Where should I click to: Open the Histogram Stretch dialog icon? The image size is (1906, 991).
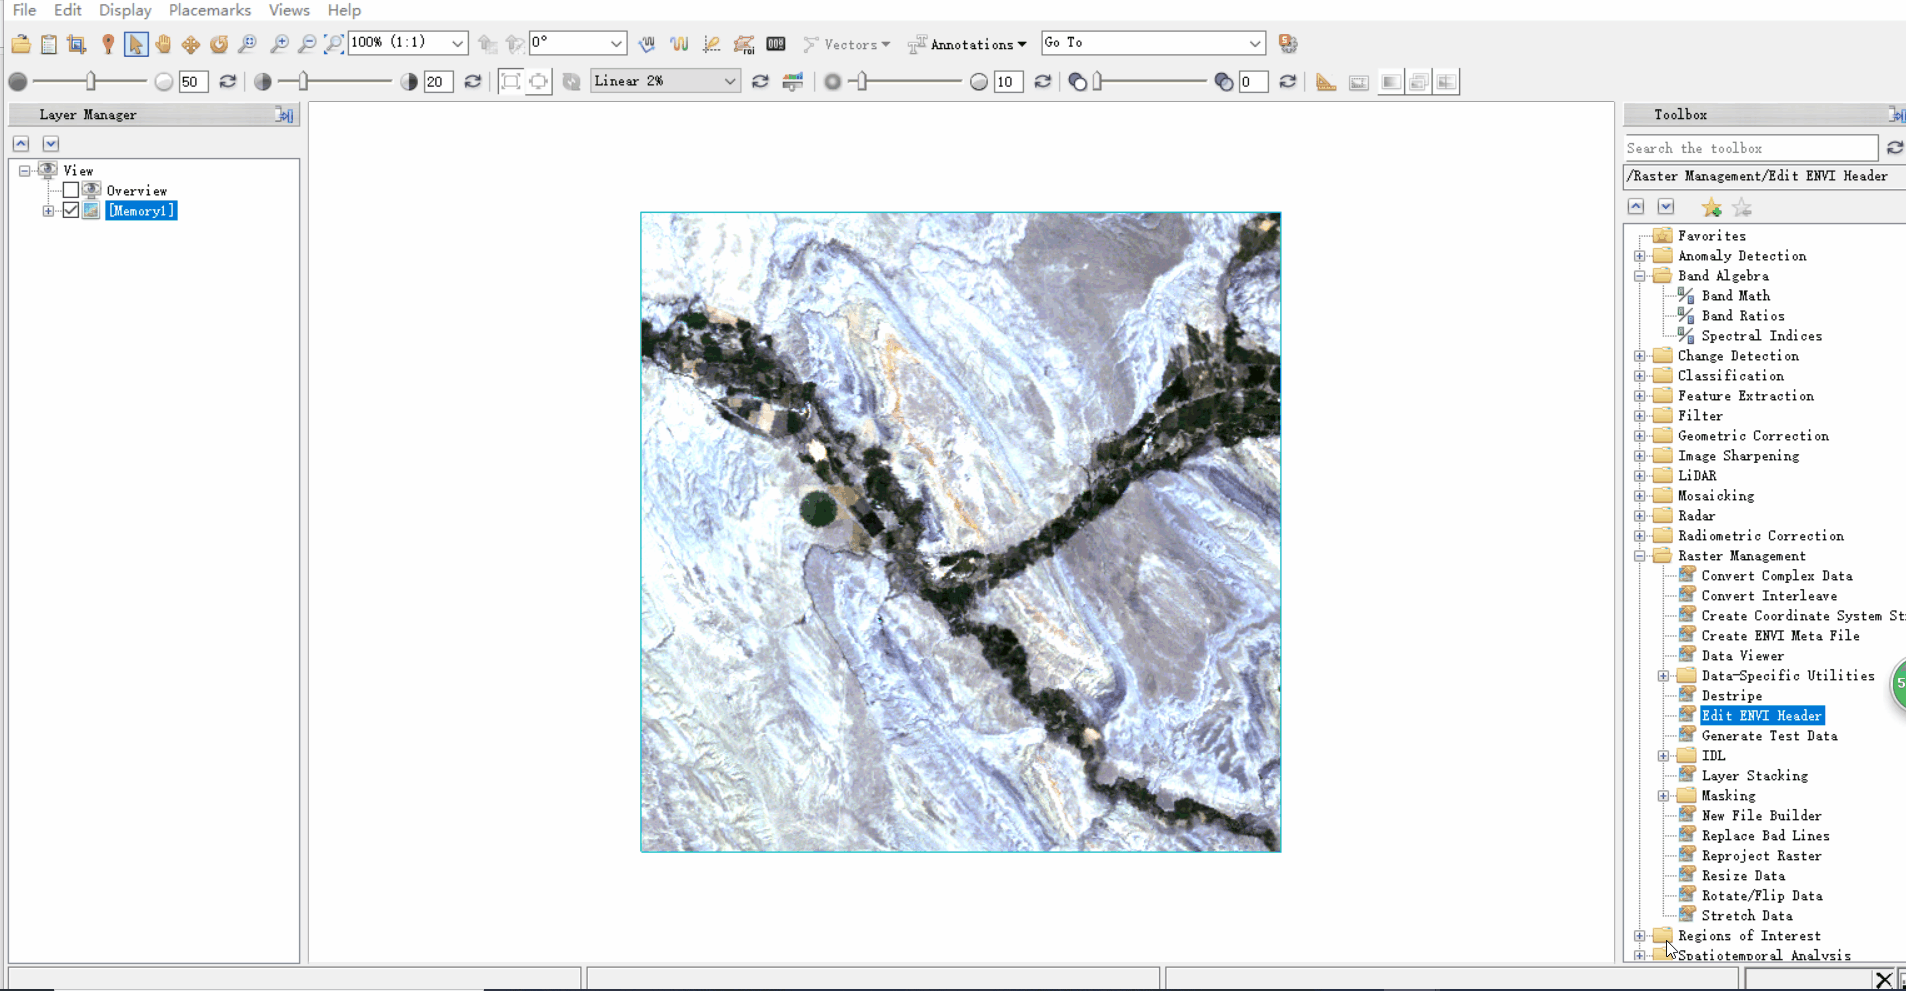tap(793, 82)
